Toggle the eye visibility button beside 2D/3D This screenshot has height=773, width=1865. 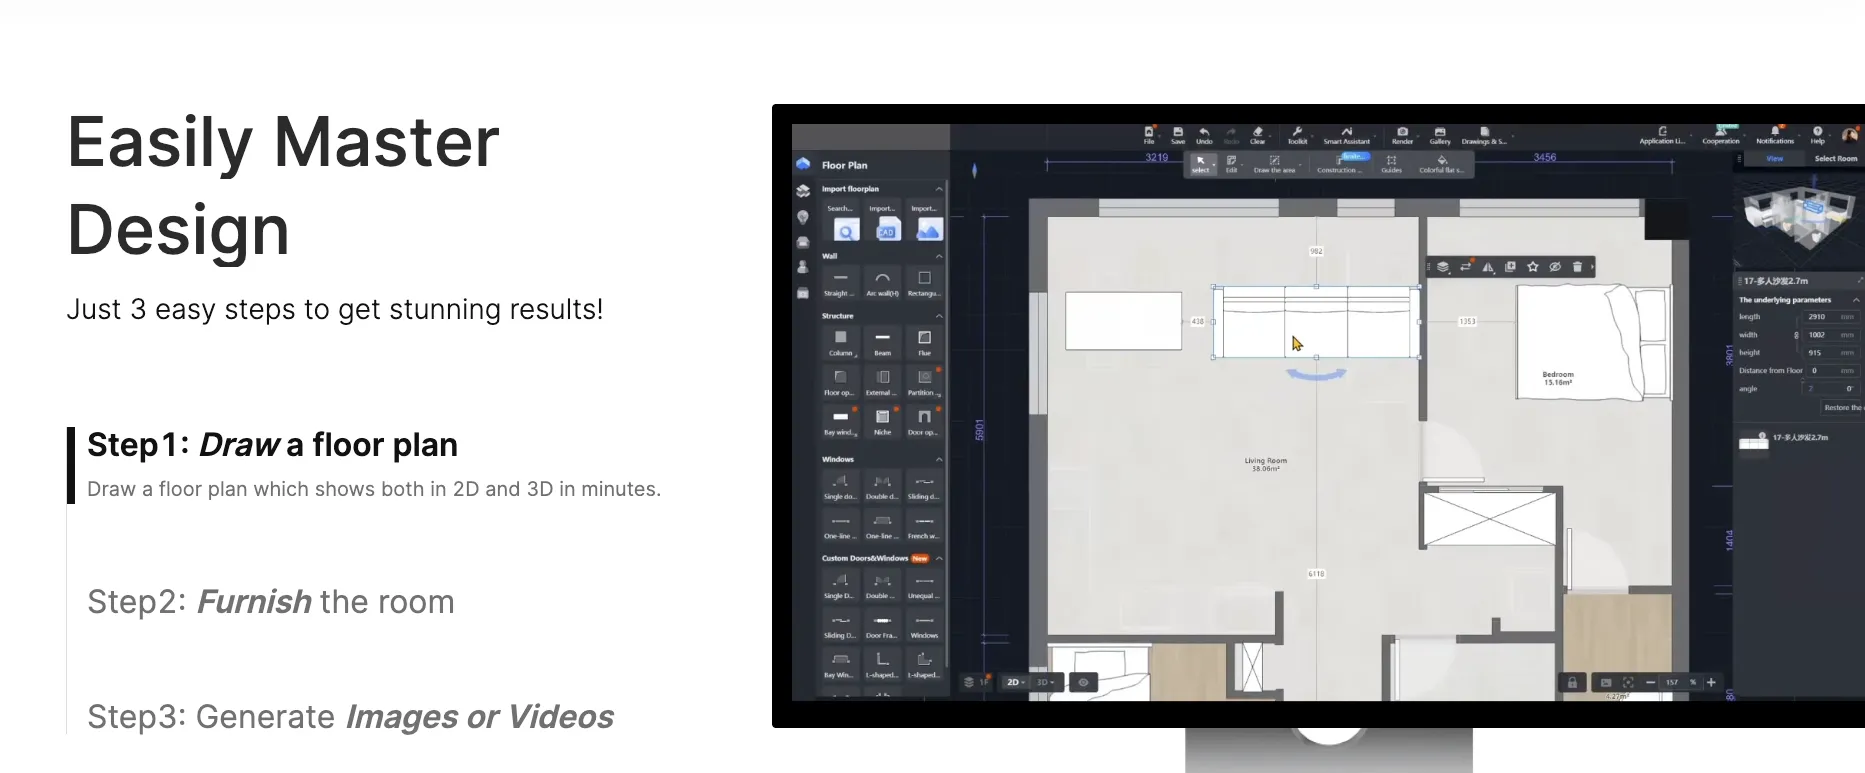coord(1083,682)
